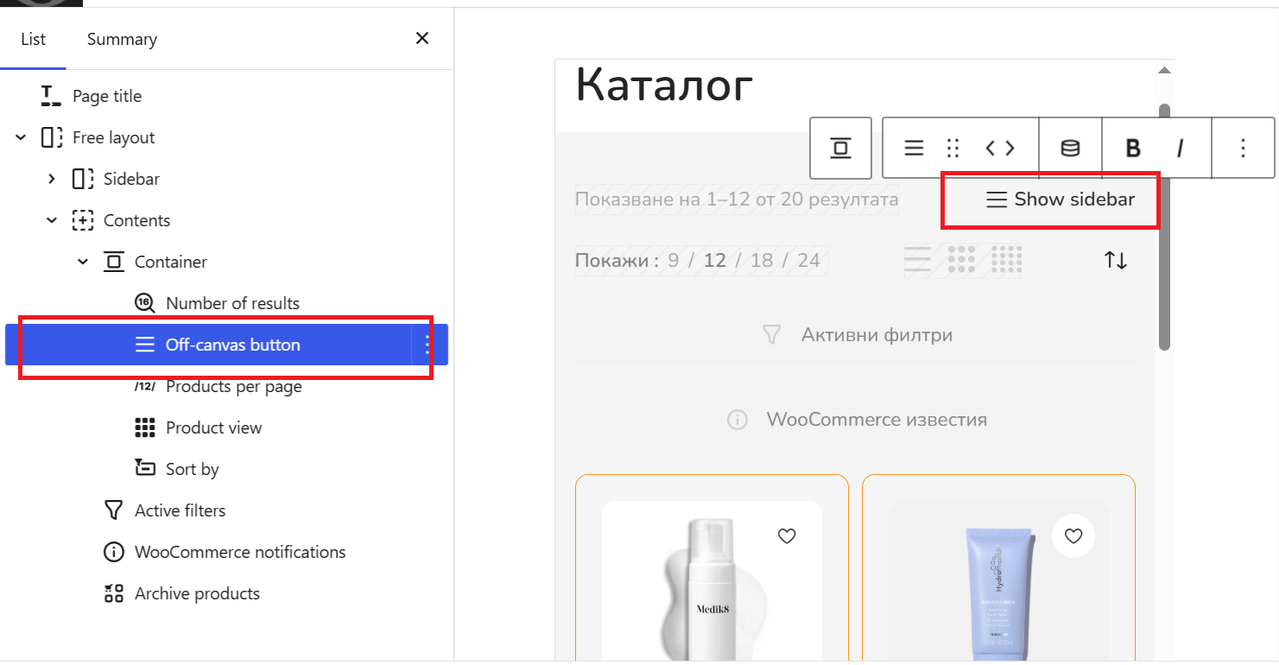Open Off-canvas button options dots
This screenshot has width=1279, height=665.
point(428,345)
